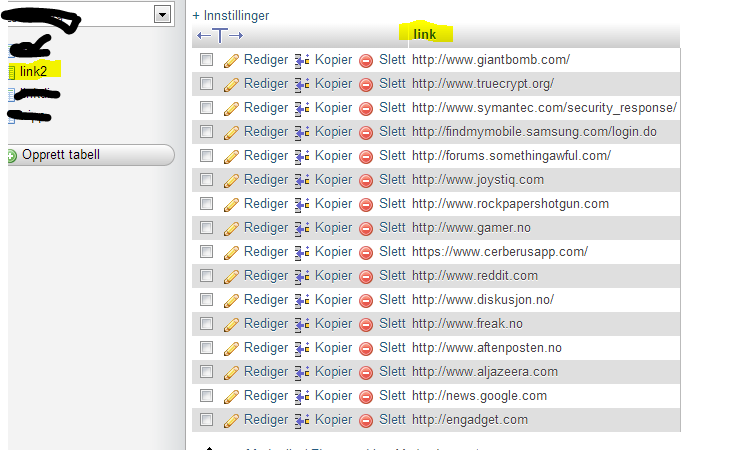
Task: Click red delete icon for news.google.com row
Action: (366, 397)
